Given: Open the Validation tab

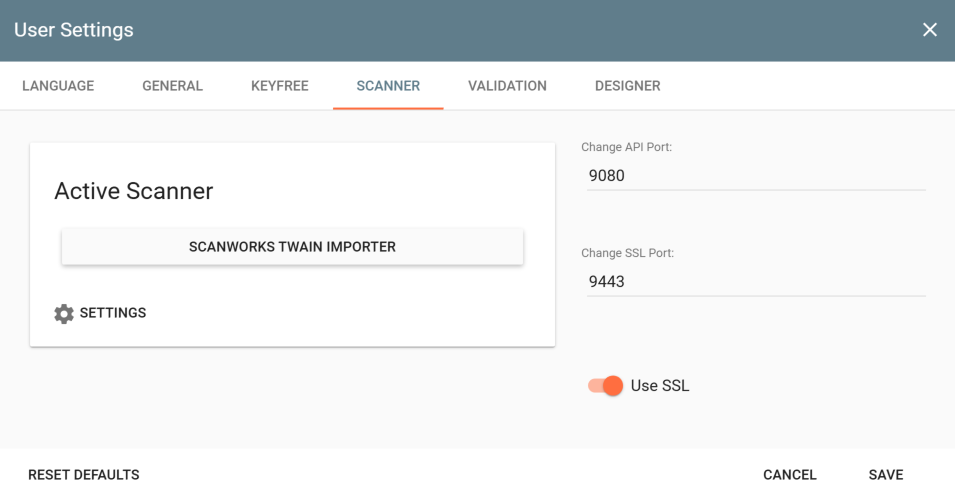Looking at the screenshot, I should (x=507, y=86).
